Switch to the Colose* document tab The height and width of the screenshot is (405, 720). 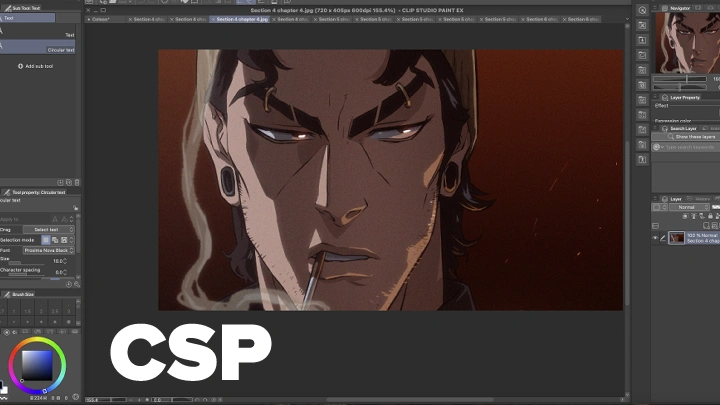coord(106,19)
